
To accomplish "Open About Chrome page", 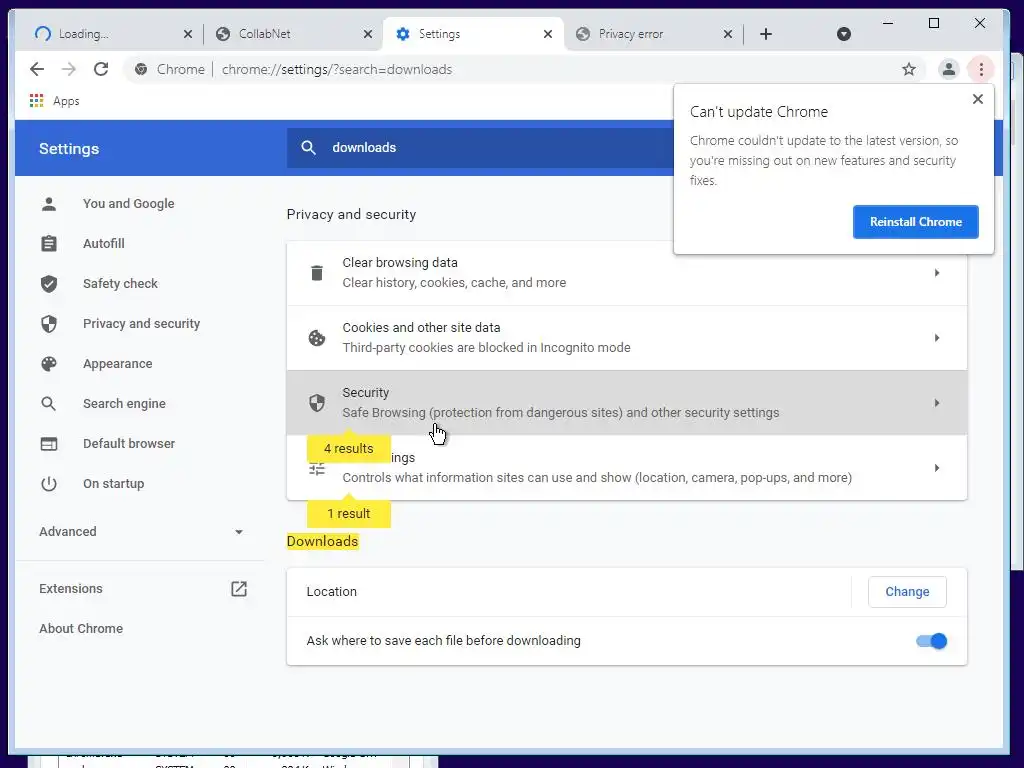I will coord(81,629).
